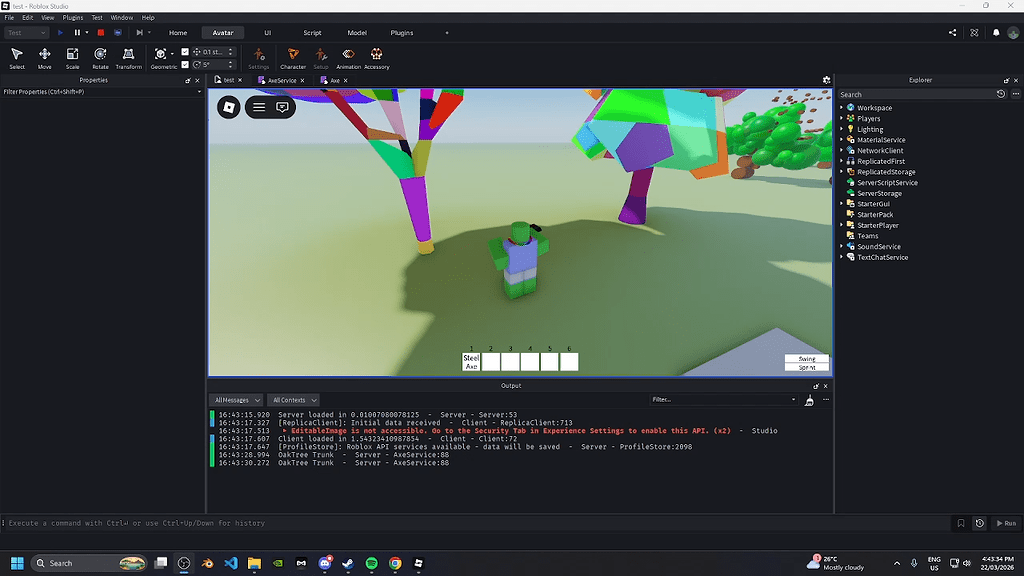Image resolution: width=1024 pixels, height=576 pixels.
Task: Expand the StarterPlayer tree node
Action: 842,225
